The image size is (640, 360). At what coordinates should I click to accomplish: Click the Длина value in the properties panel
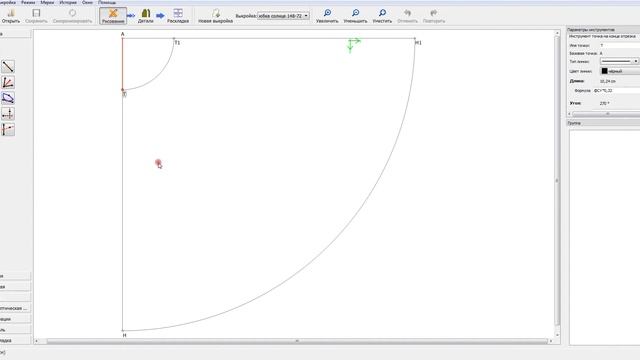(608, 81)
